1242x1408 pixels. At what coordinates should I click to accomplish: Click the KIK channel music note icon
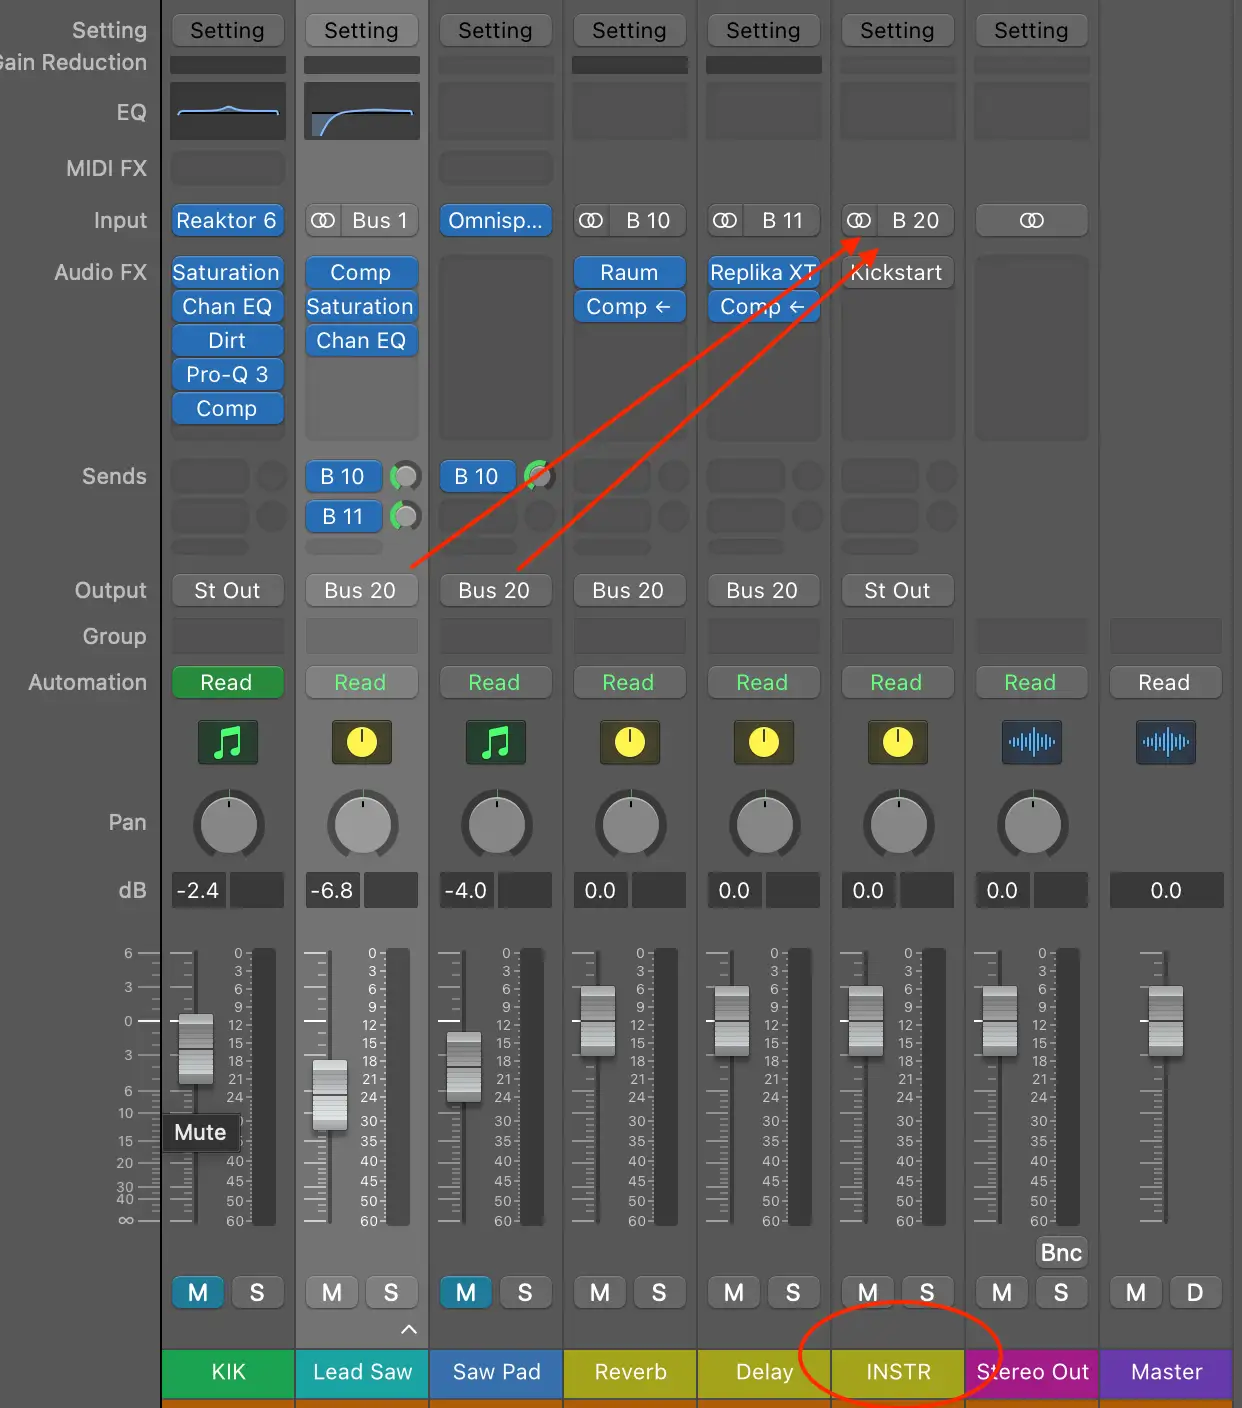coord(228,742)
